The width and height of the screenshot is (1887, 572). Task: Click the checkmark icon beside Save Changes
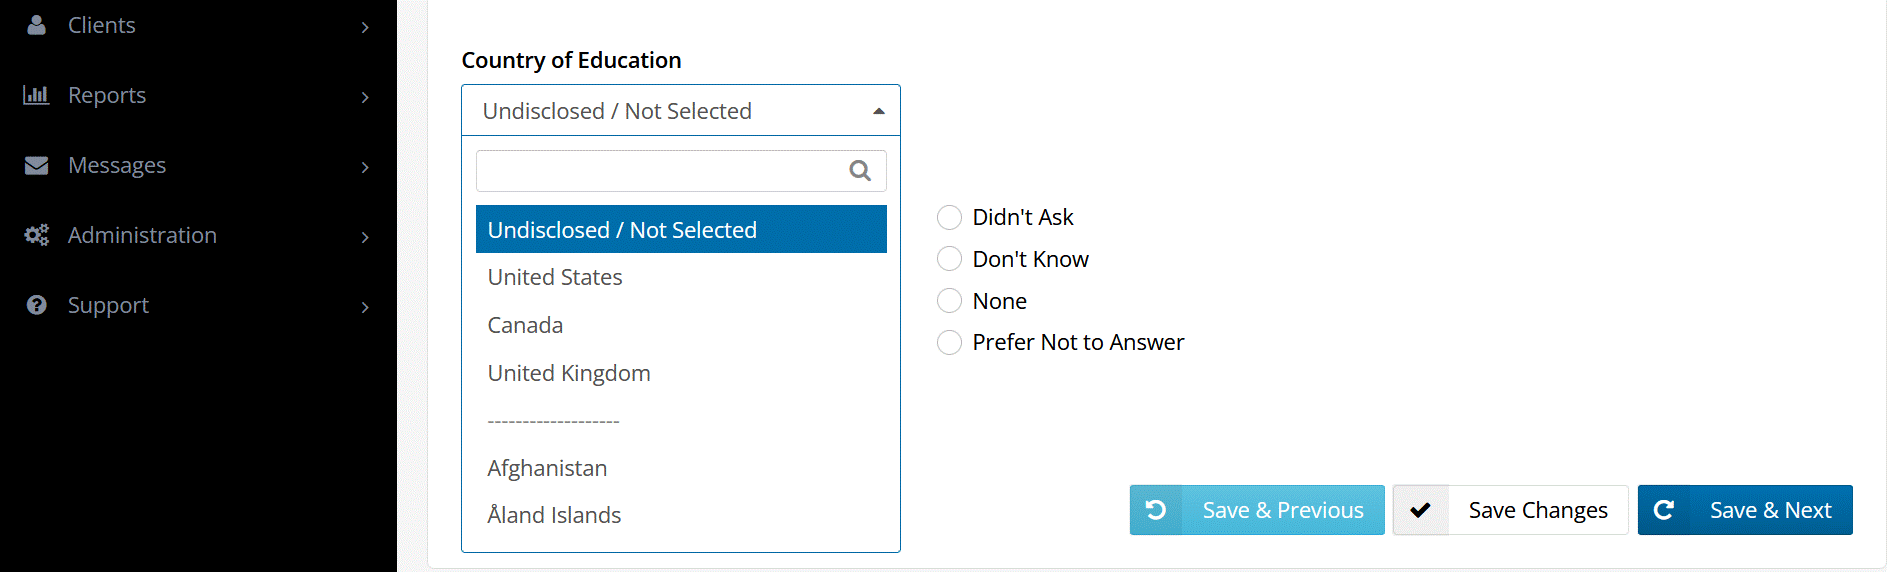[x=1420, y=510]
